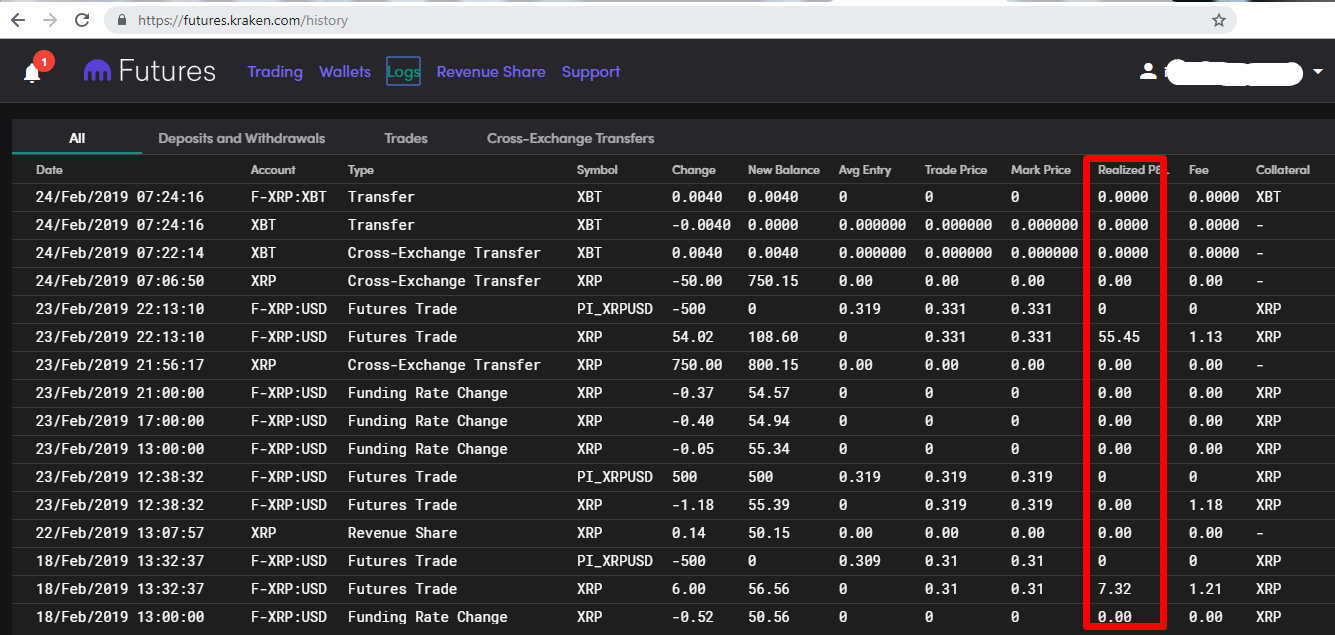Screen dimensions: 1335x635
Task: Click the date 23/Feb/2019 21:00:00
Action: [120, 393]
